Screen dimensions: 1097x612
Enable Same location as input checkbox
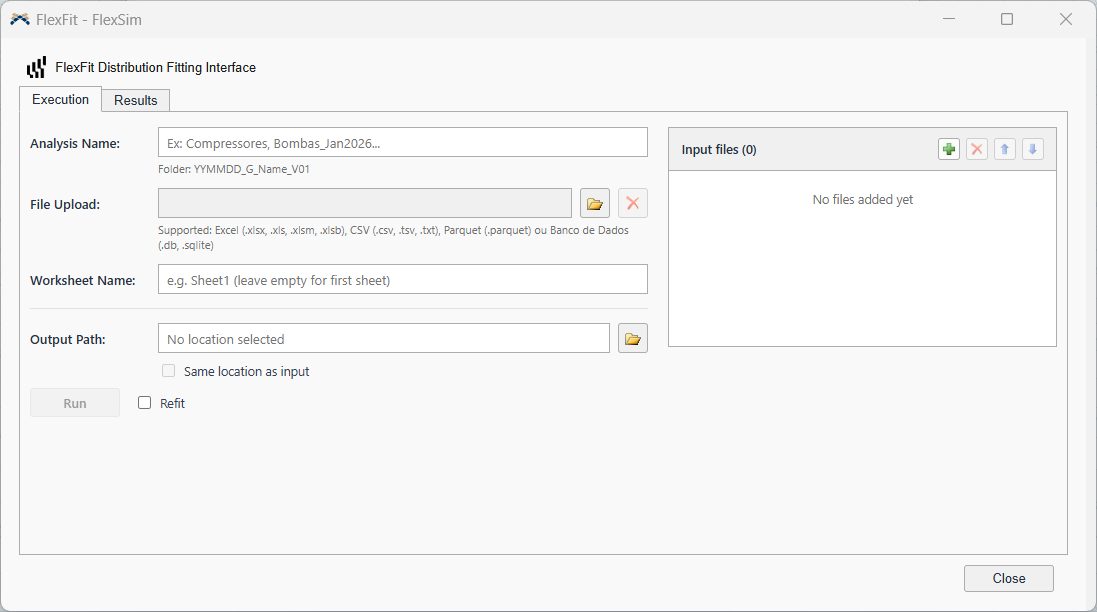[169, 371]
